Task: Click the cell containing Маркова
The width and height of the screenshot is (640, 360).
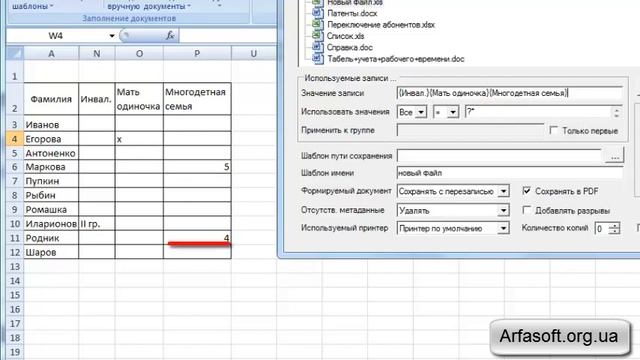Action: point(51,167)
